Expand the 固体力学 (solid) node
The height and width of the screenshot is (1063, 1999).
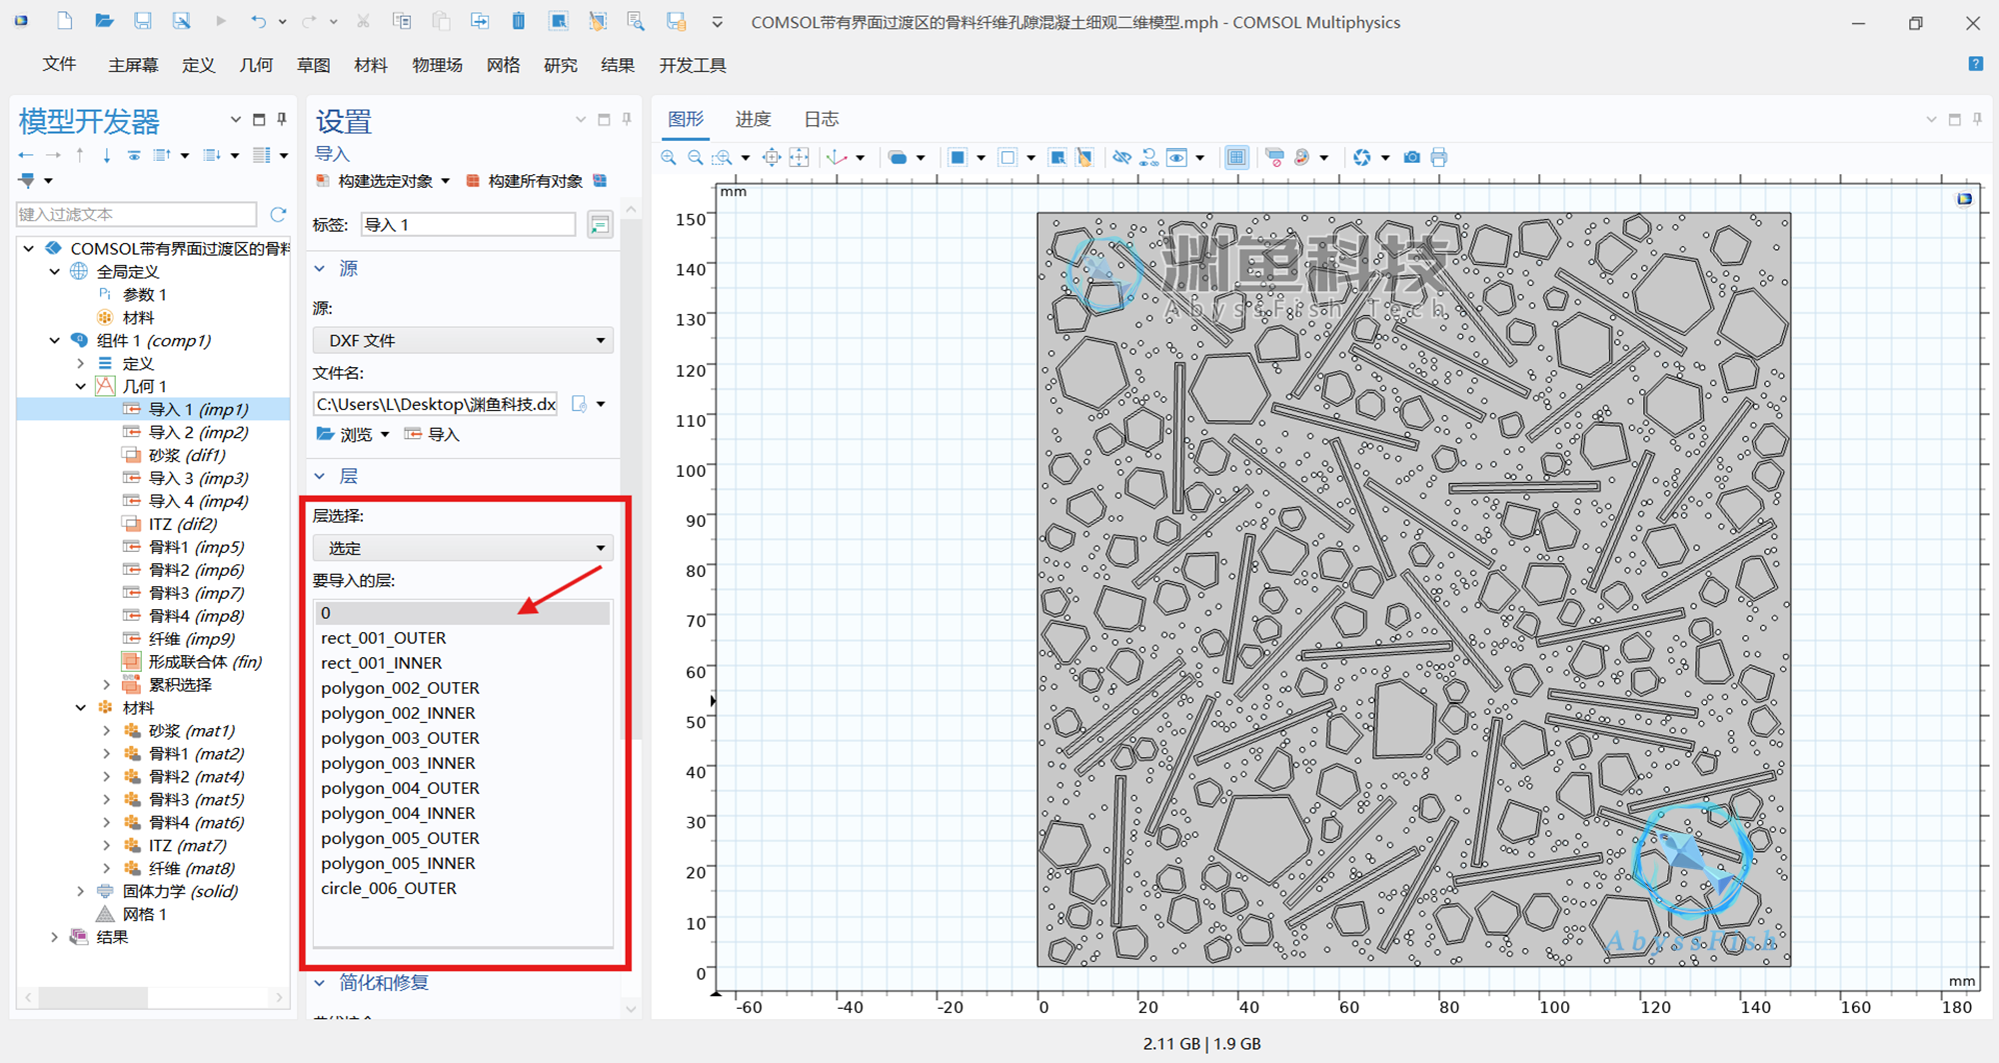[81, 891]
